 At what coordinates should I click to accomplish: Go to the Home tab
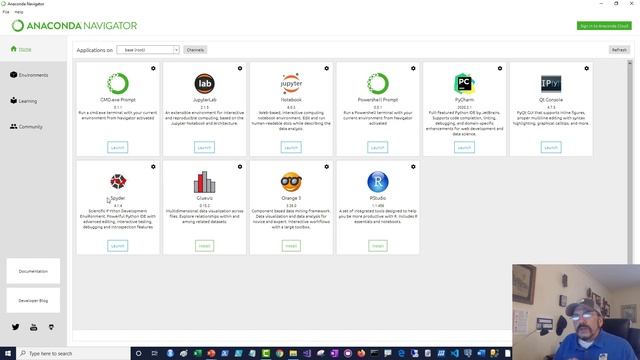(x=33, y=49)
